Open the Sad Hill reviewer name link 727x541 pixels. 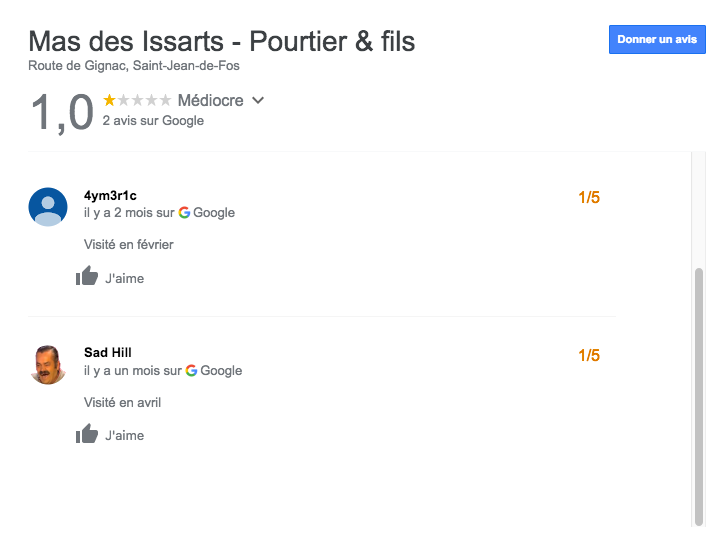[x=108, y=352]
